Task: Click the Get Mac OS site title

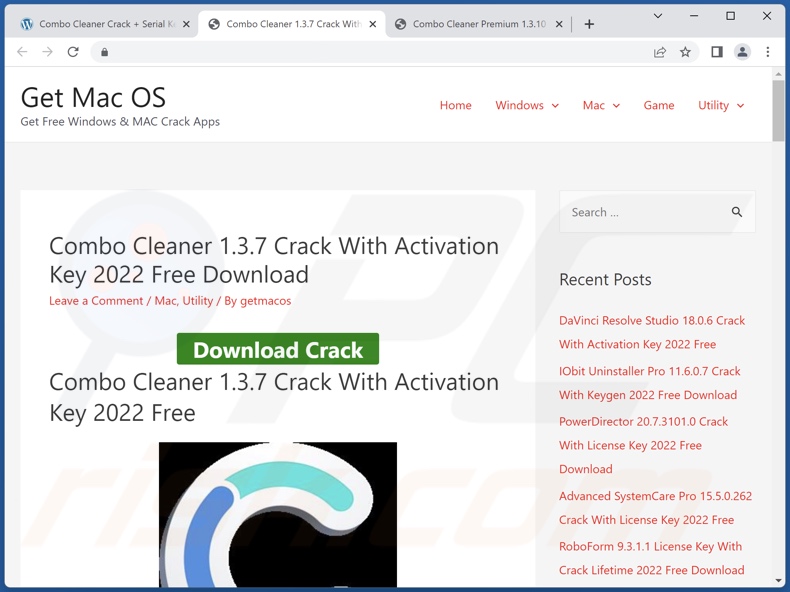Action: (x=93, y=97)
